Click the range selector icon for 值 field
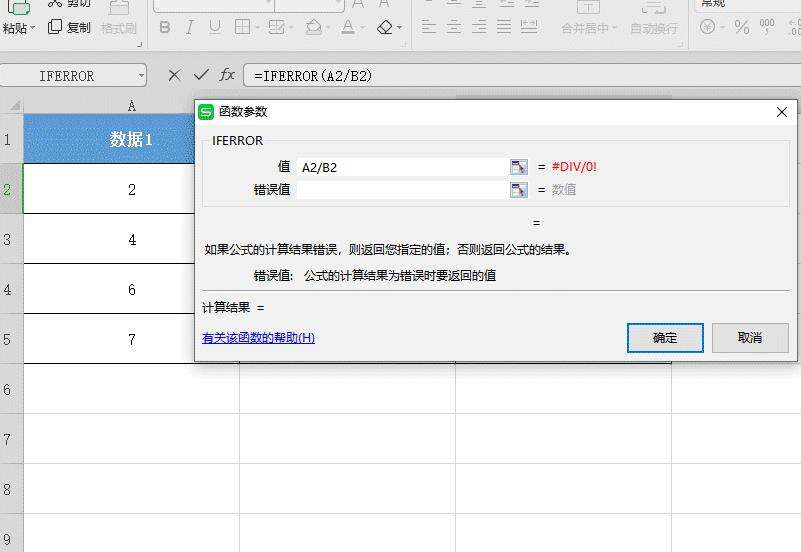Image resolution: width=801 pixels, height=552 pixels. click(518, 167)
